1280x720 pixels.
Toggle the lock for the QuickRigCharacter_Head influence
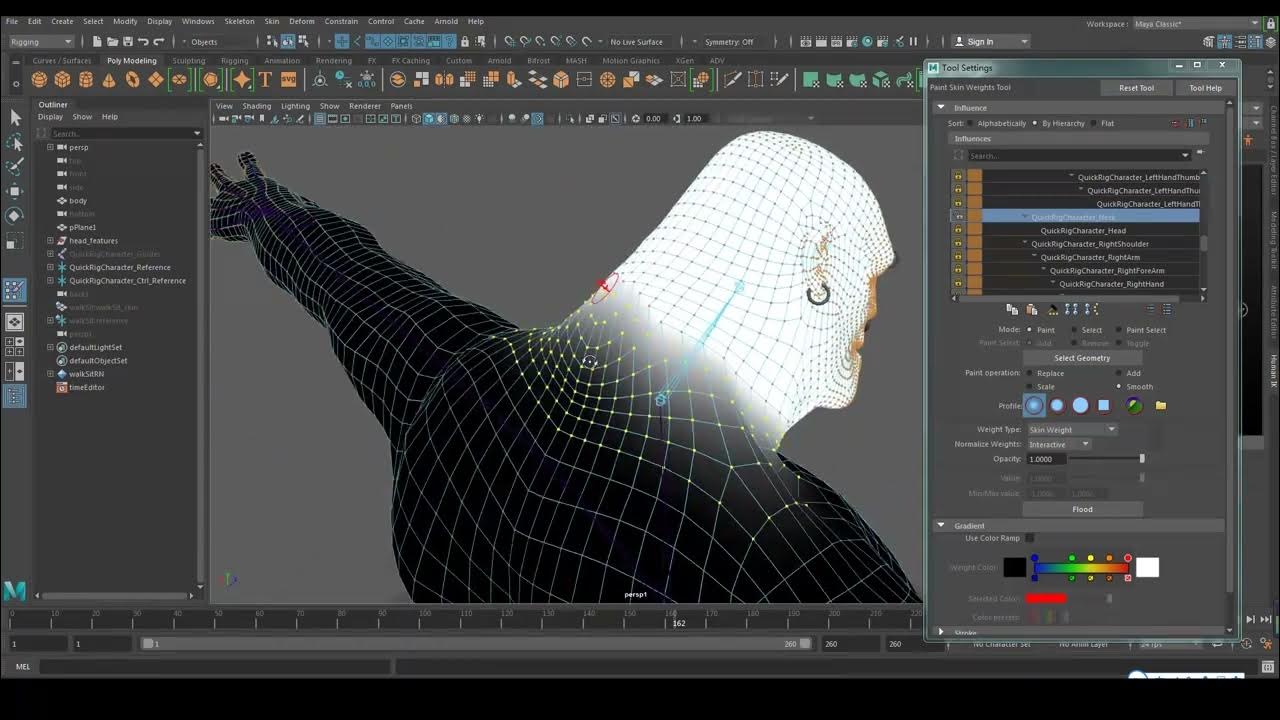(958, 231)
